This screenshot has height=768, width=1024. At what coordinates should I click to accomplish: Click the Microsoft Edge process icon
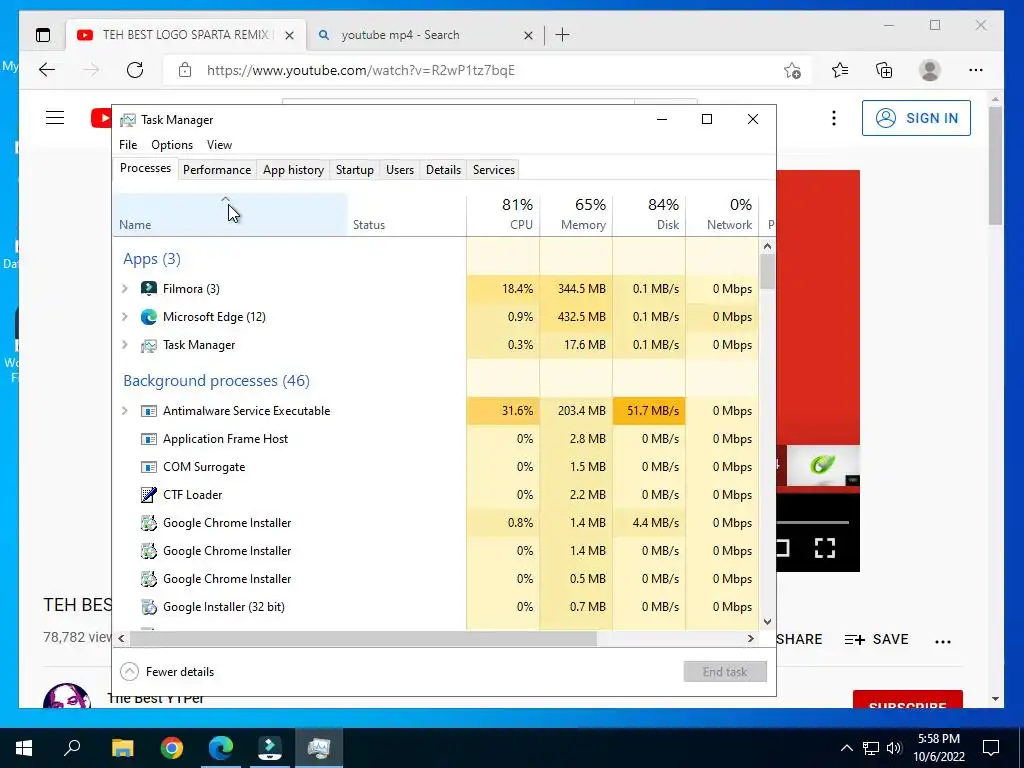(149, 317)
